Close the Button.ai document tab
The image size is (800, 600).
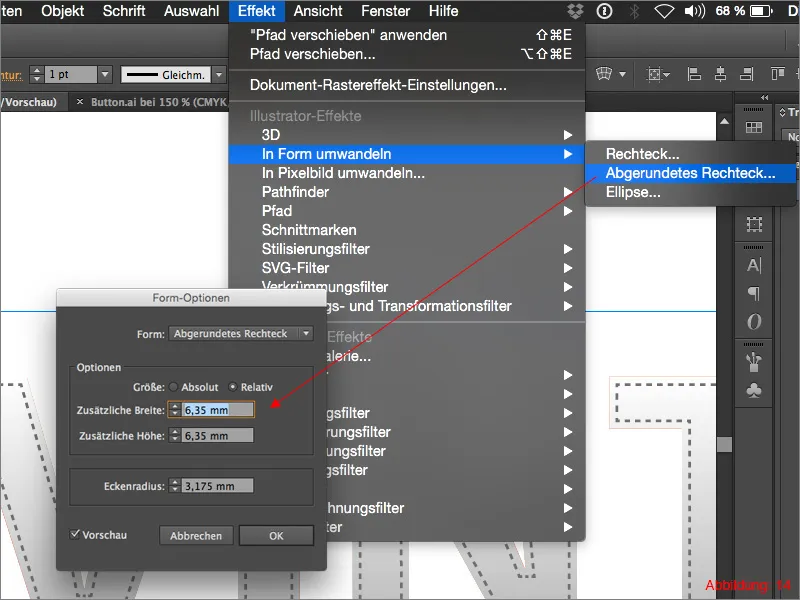(x=80, y=102)
